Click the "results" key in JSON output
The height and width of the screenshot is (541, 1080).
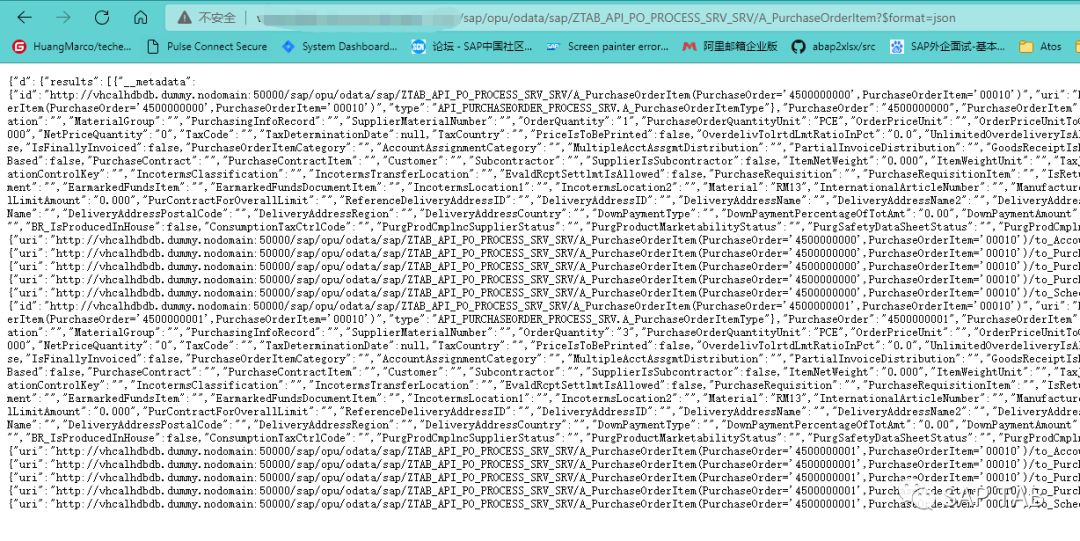[70, 82]
